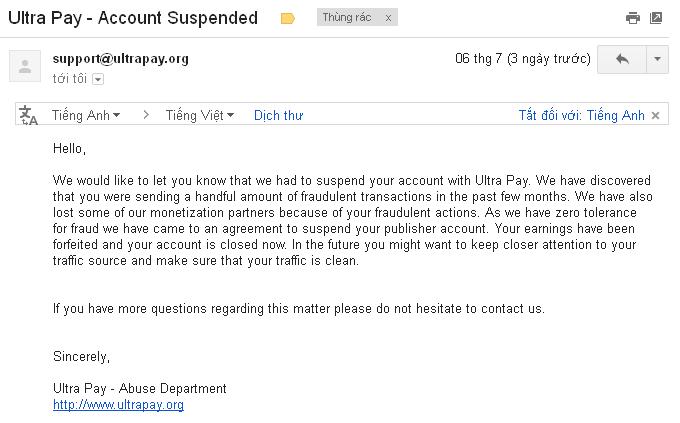The image size is (680, 423).
Task: Click the Thùng rác label tag
Action: tap(345, 18)
